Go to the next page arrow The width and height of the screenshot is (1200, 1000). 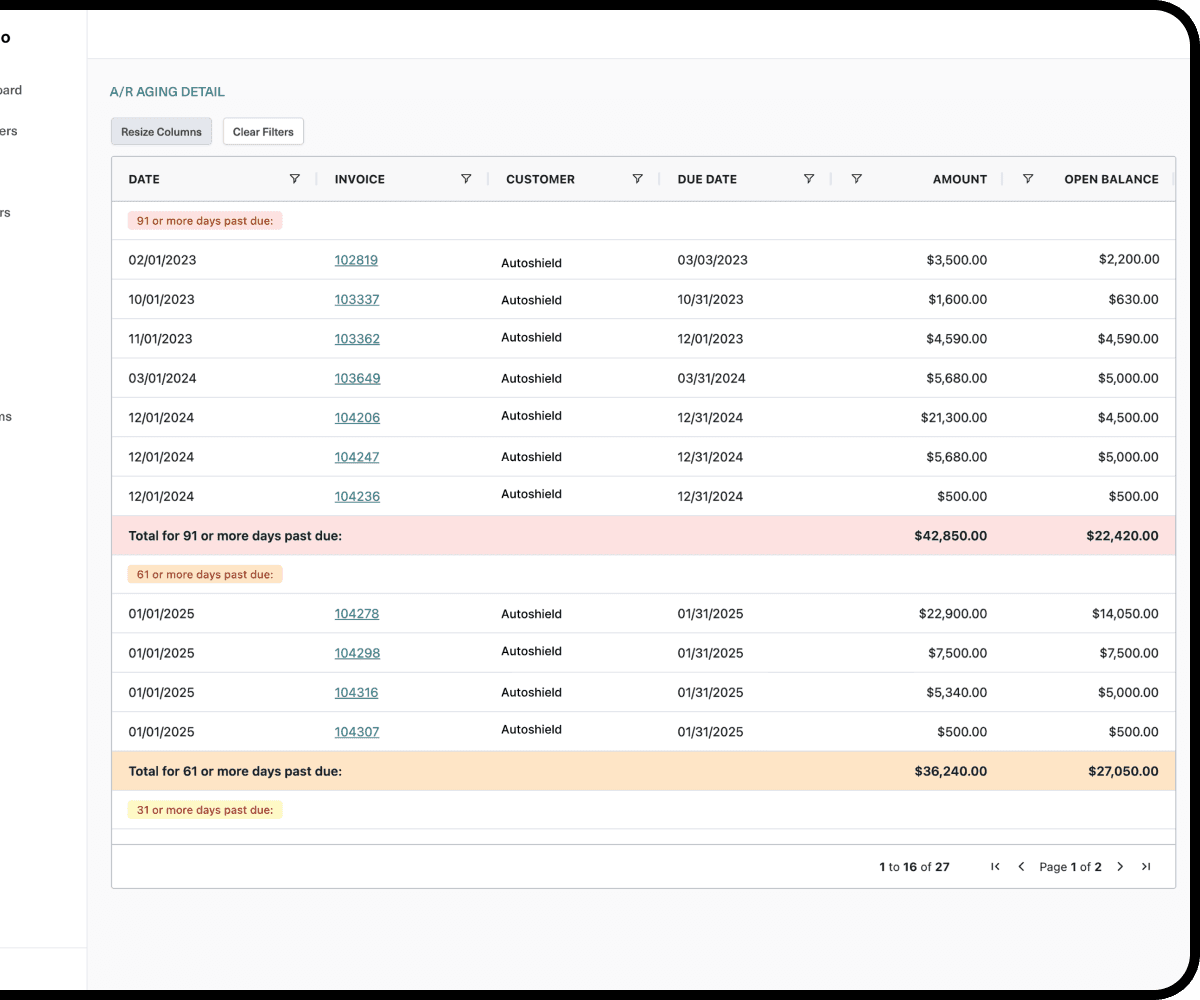tap(1120, 867)
